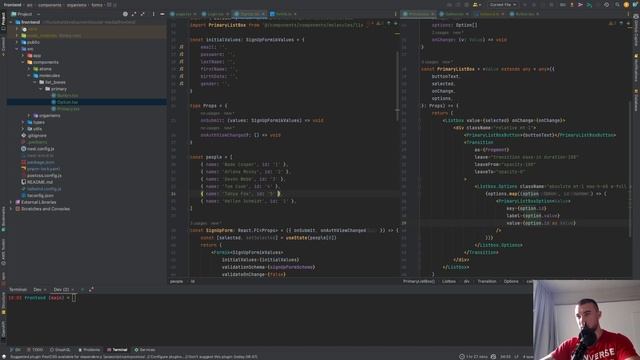Viewport: 640px width, 360px height.
Task: Switch to the second right editor tab
Action: click(x=454, y=14)
